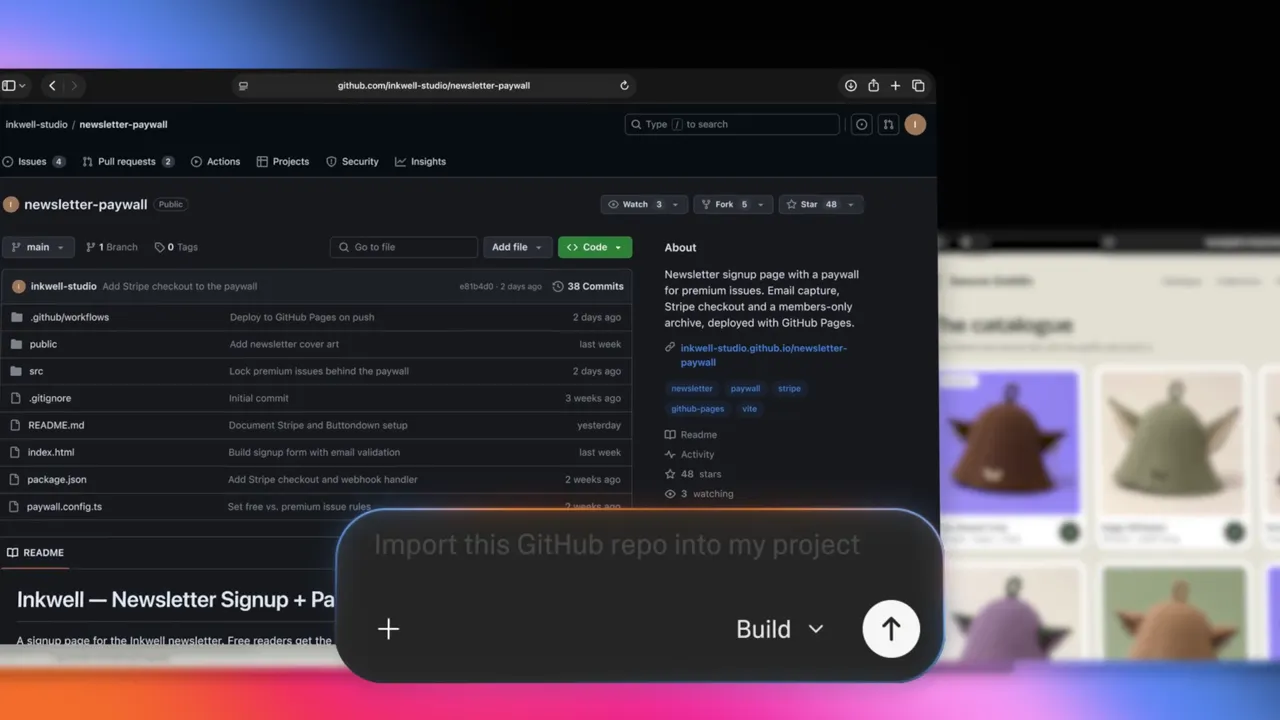Switch to the Issues tab
The height and width of the screenshot is (720, 1280).
point(34,162)
